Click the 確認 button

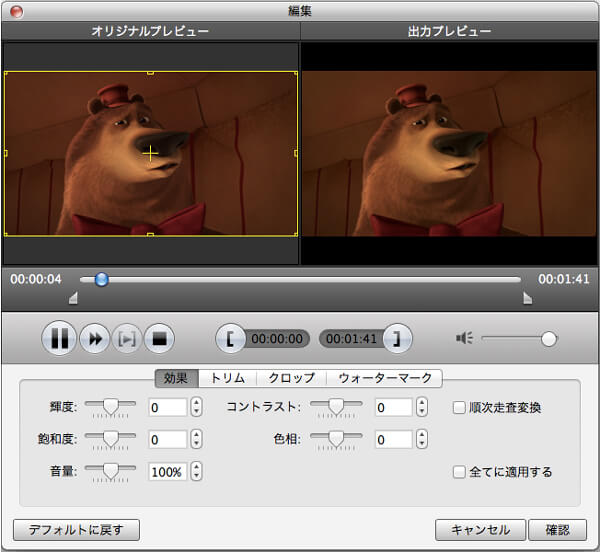click(558, 530)
